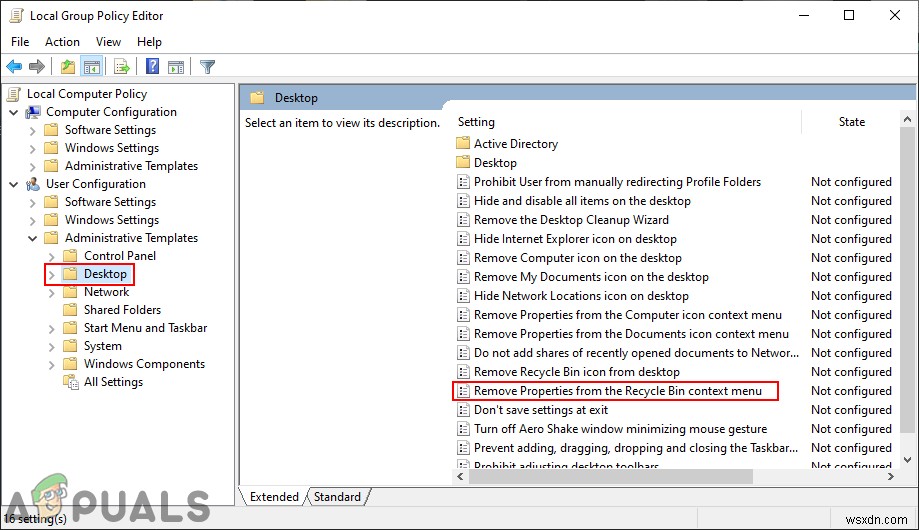
Task: Click the Filter funnel toolbar icon
Action: tap(207, 66)
